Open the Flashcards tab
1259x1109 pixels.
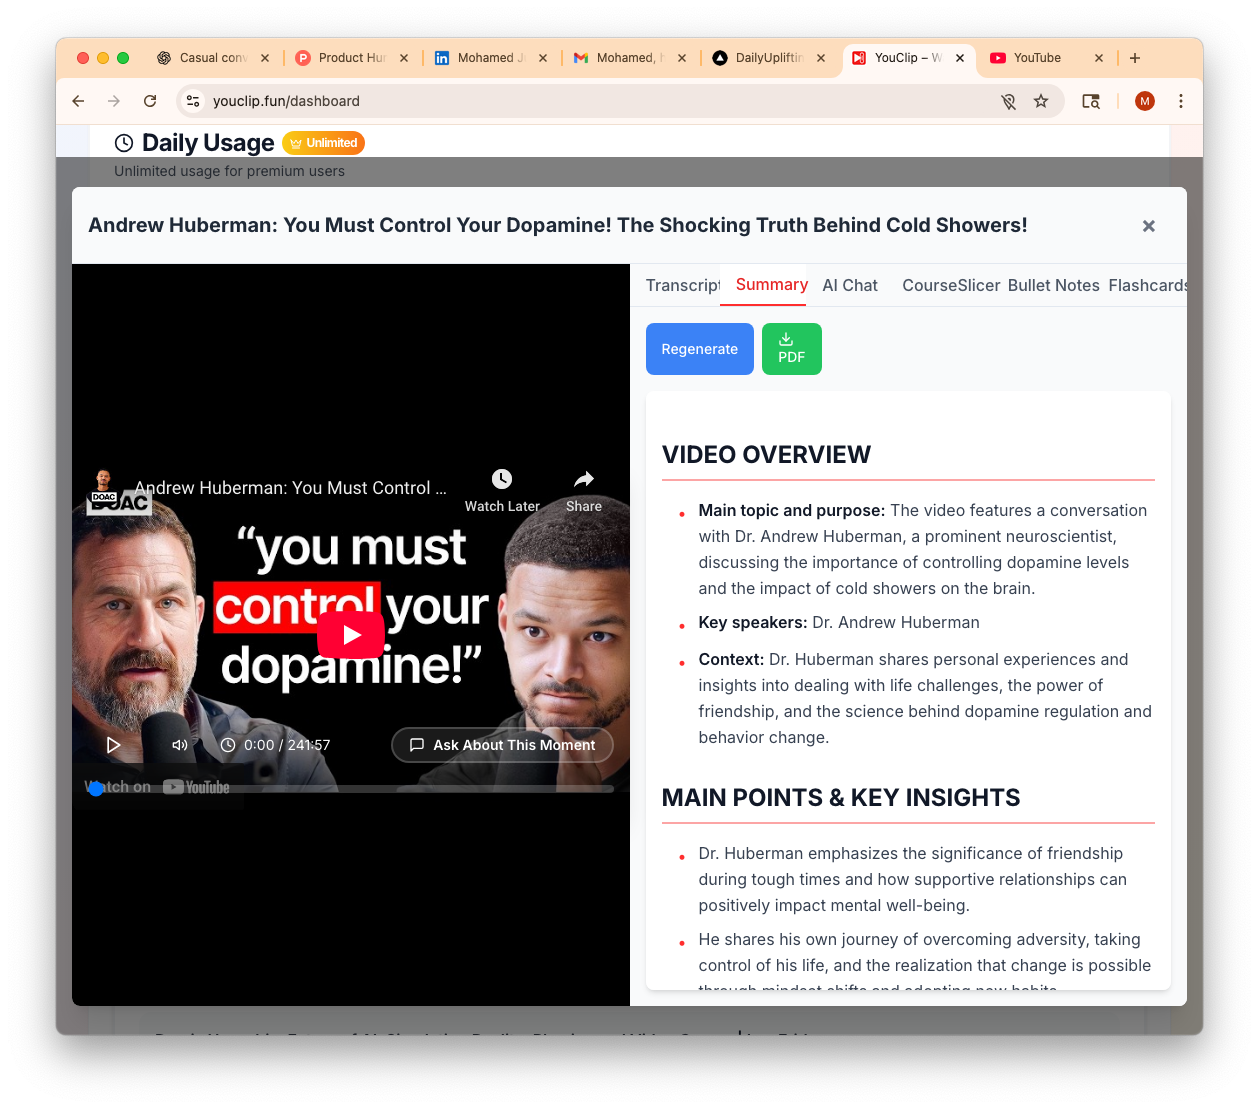1147,285
